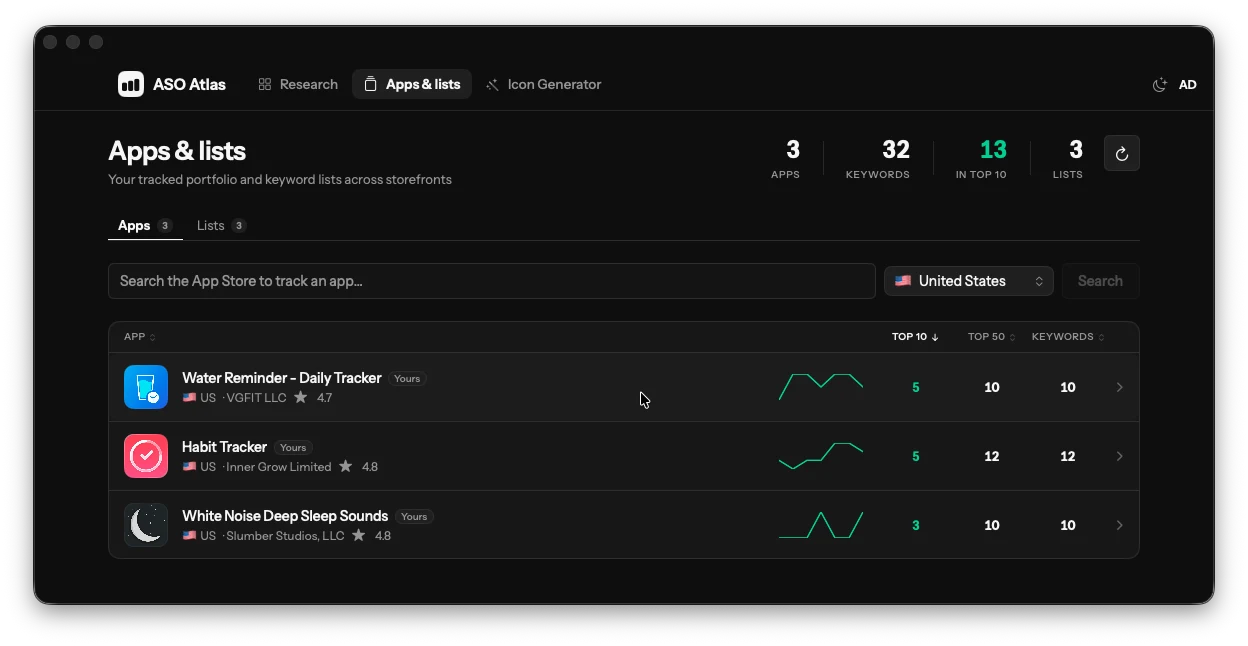Expand Habit Tracker row chevron
The image size is (1248, 646).
[x=1119, y=456]
